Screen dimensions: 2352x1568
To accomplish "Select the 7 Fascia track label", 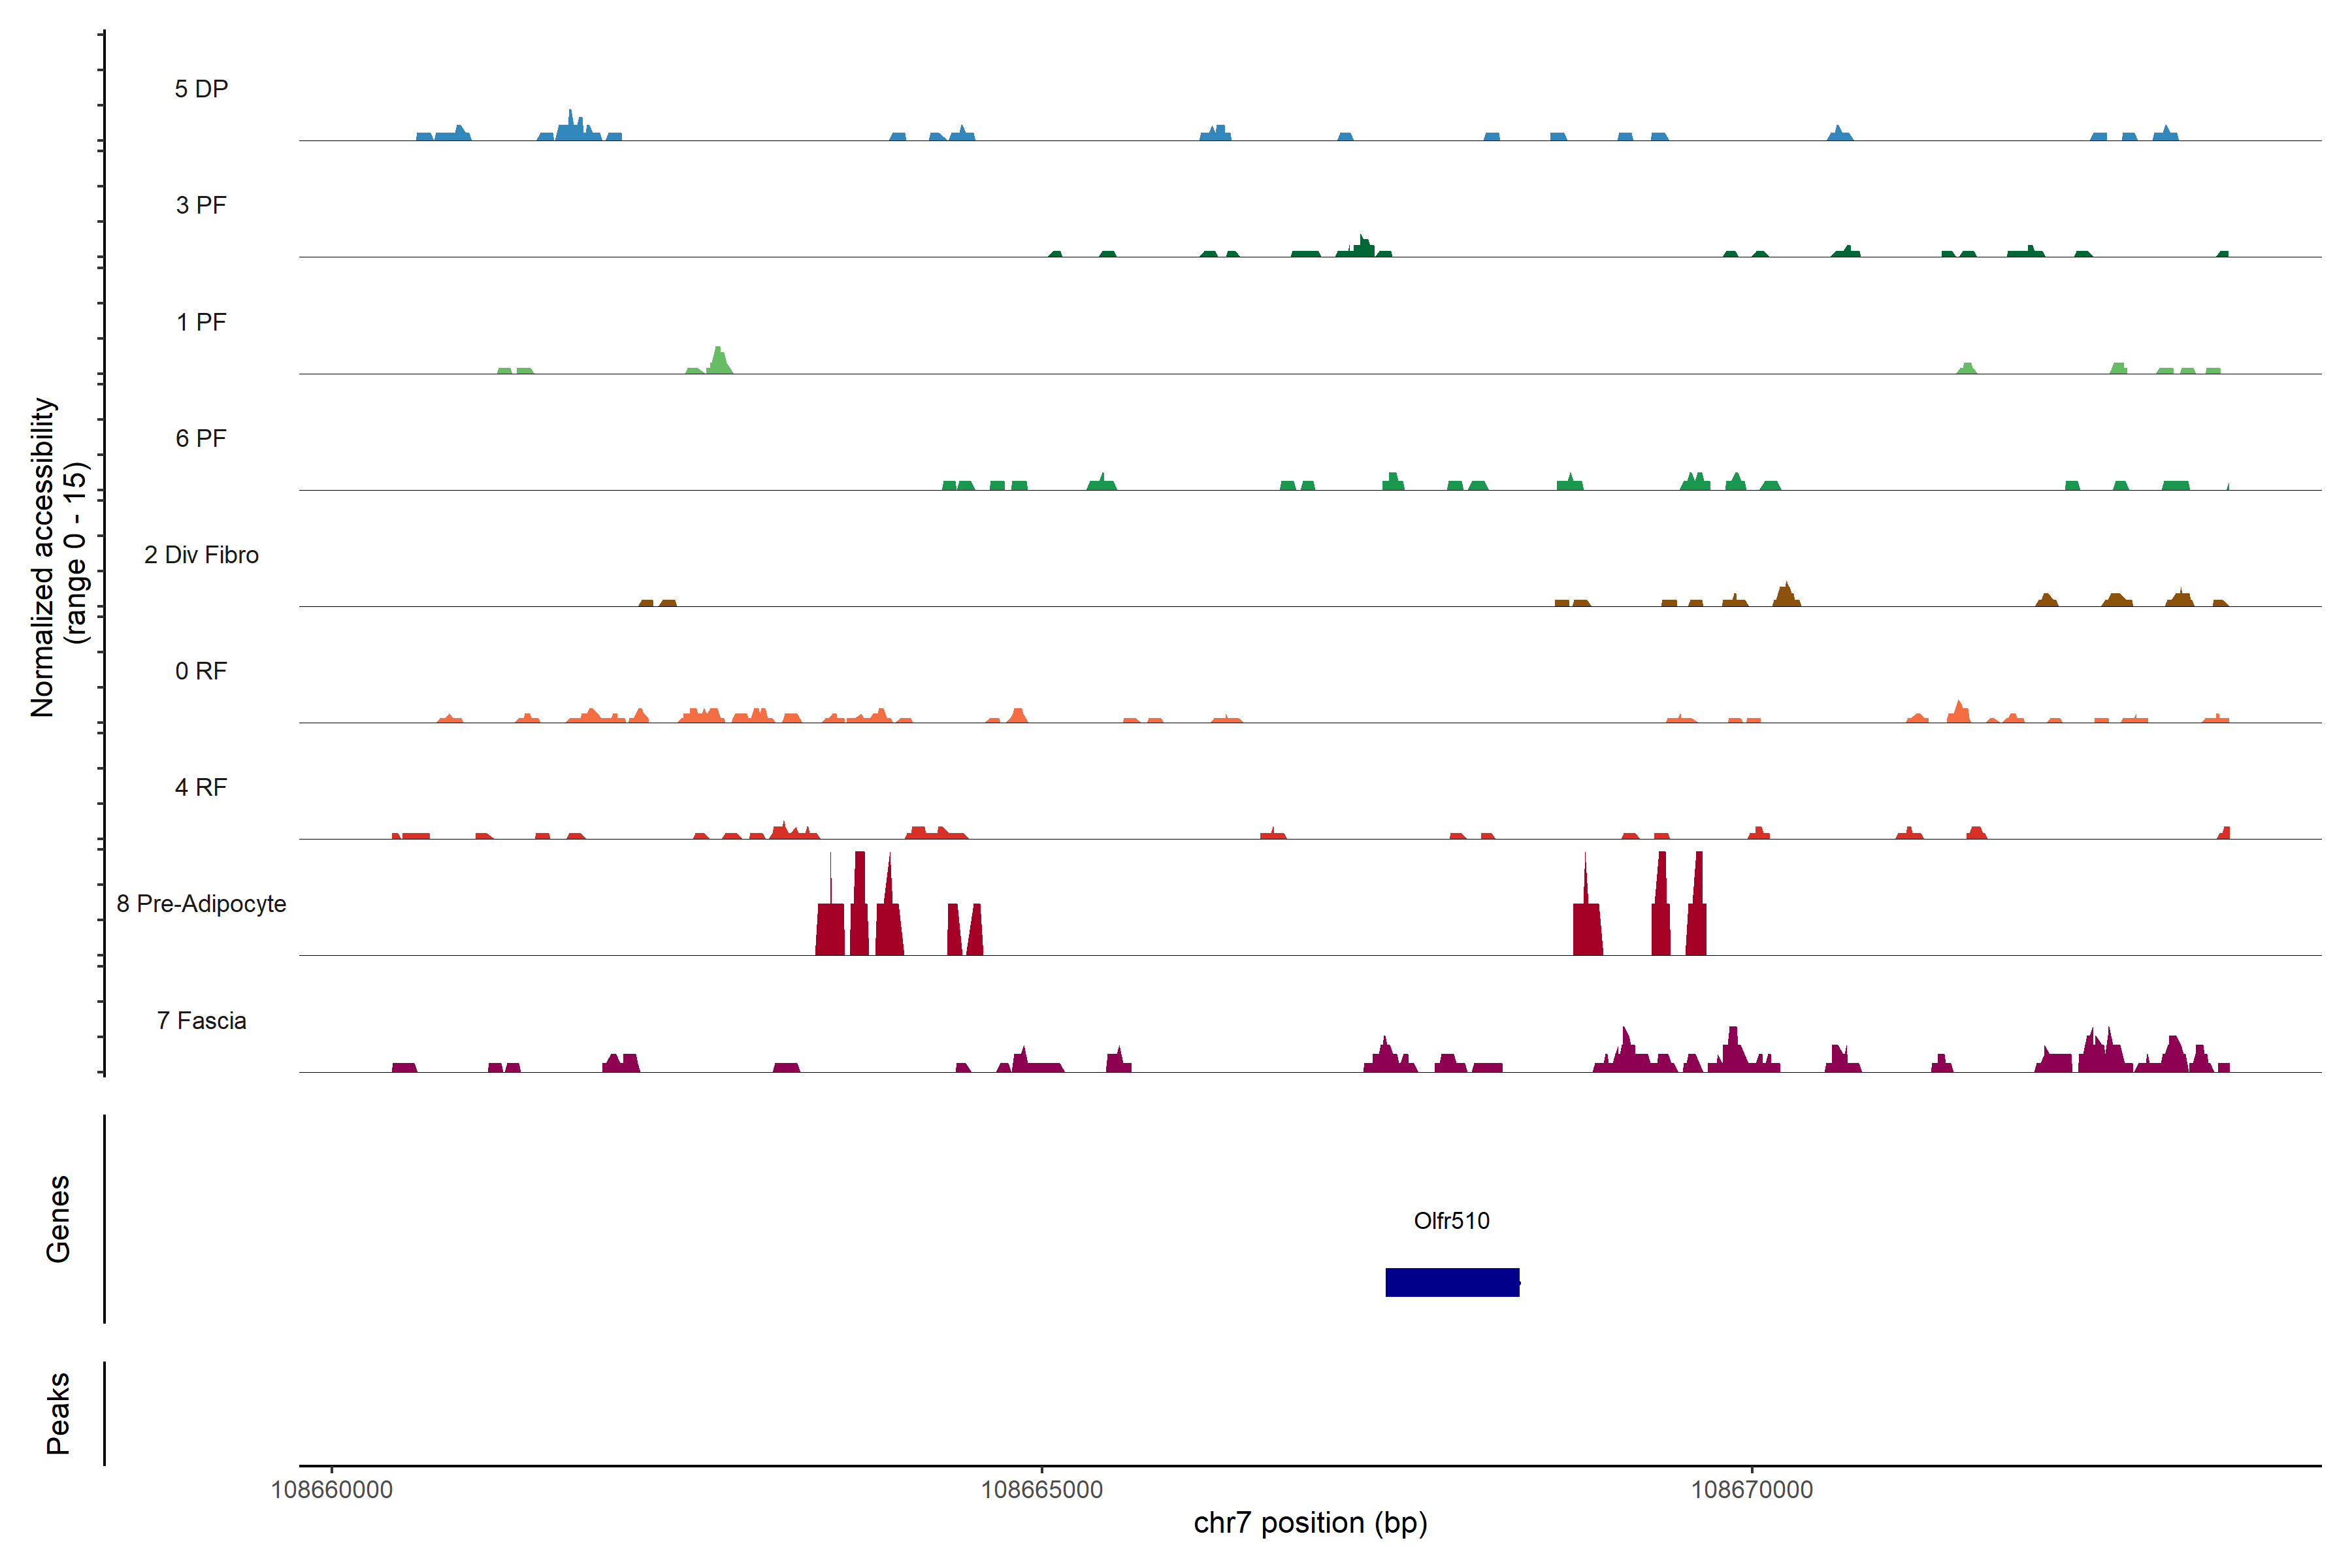I will (x=201, y=1020).
